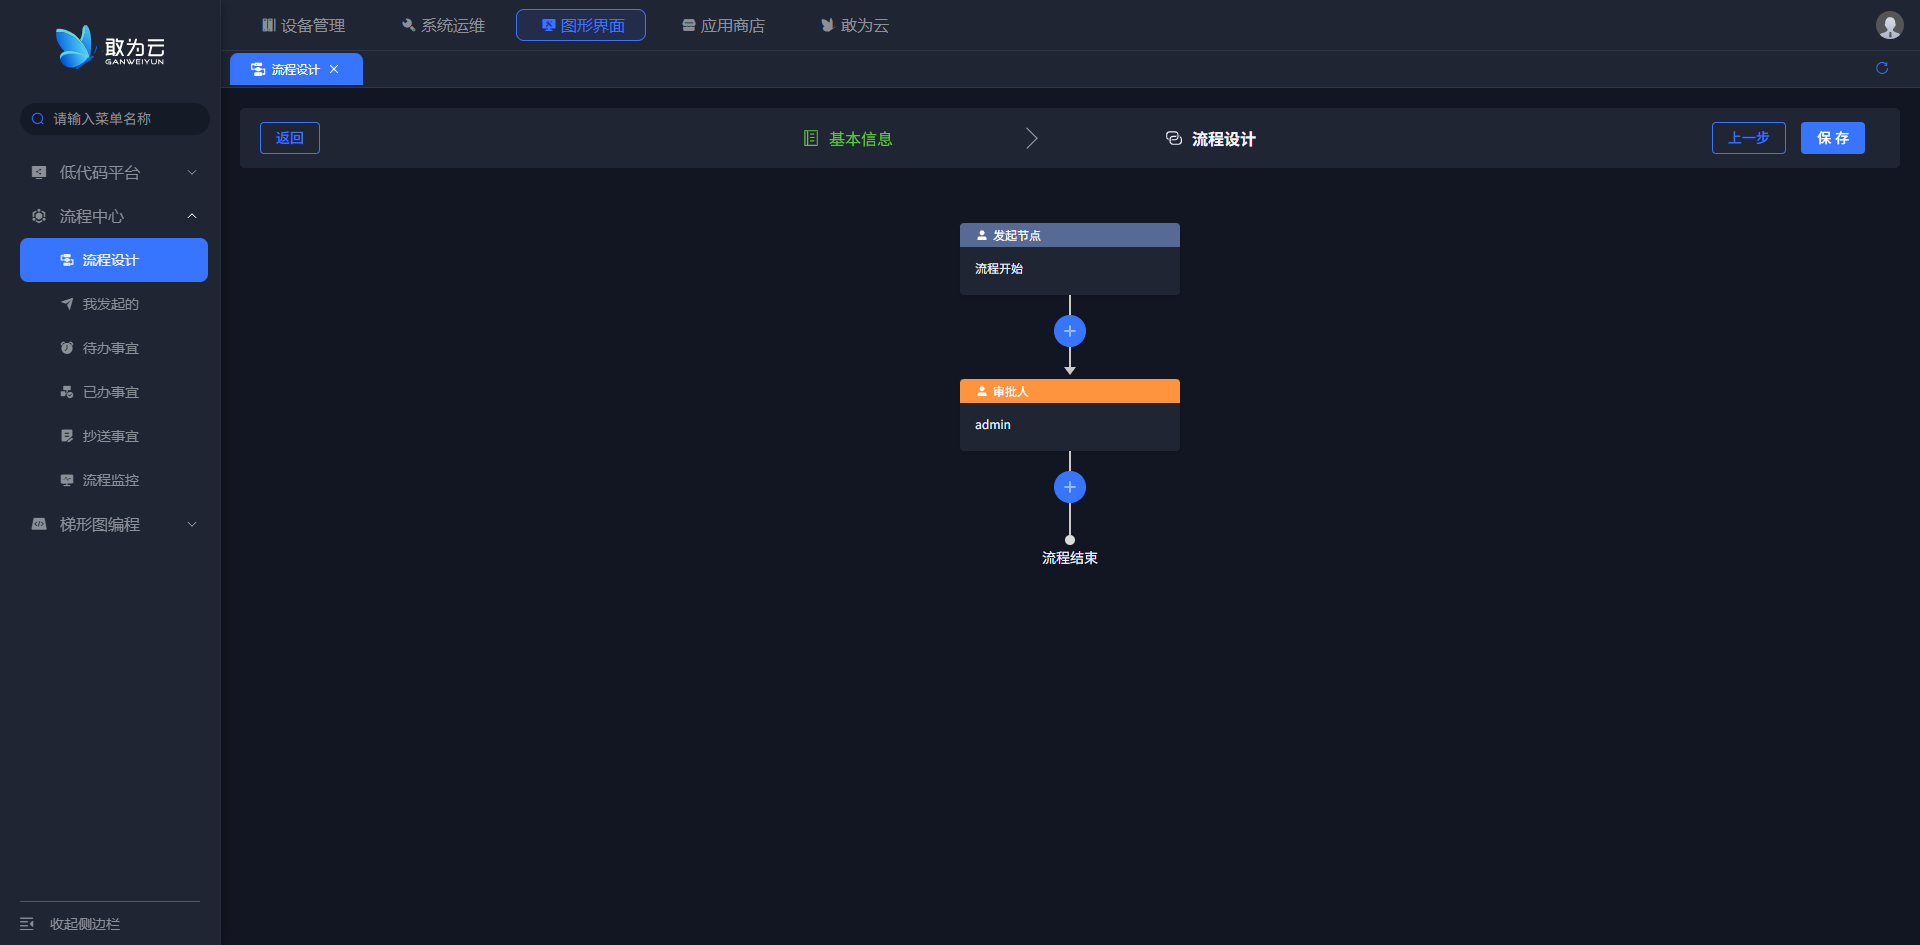Select the 流程开始 node body
This screenshot has height=945, width=1920.
(1070, 271)
